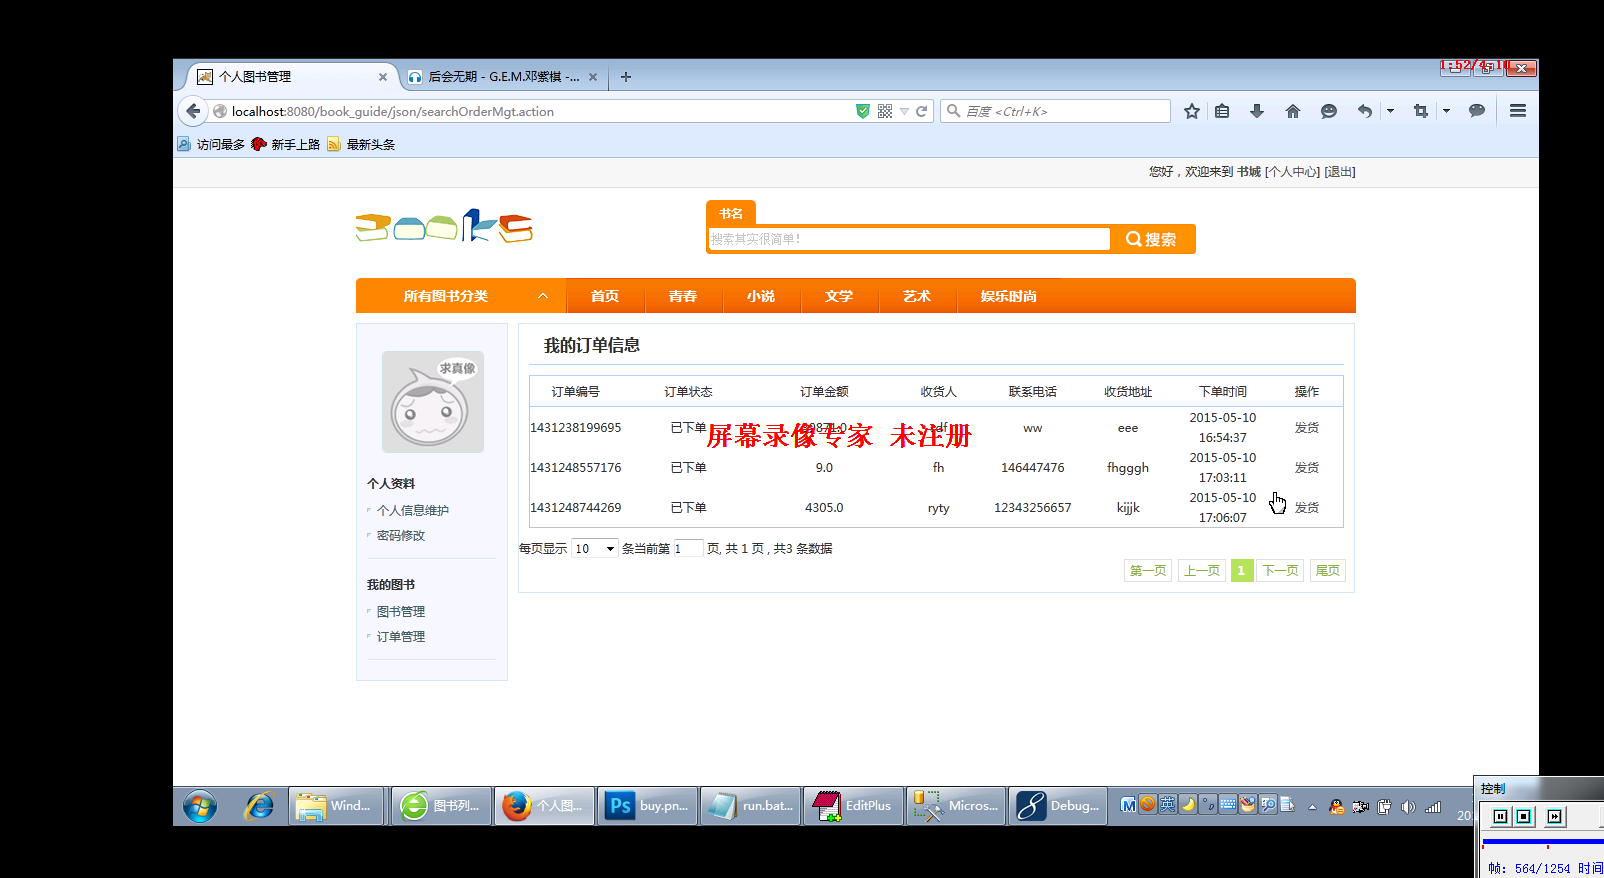The width and height of the screenshot is (1604, 878).
Task: Open the Windows Start button
Action: tap(200, 806)
